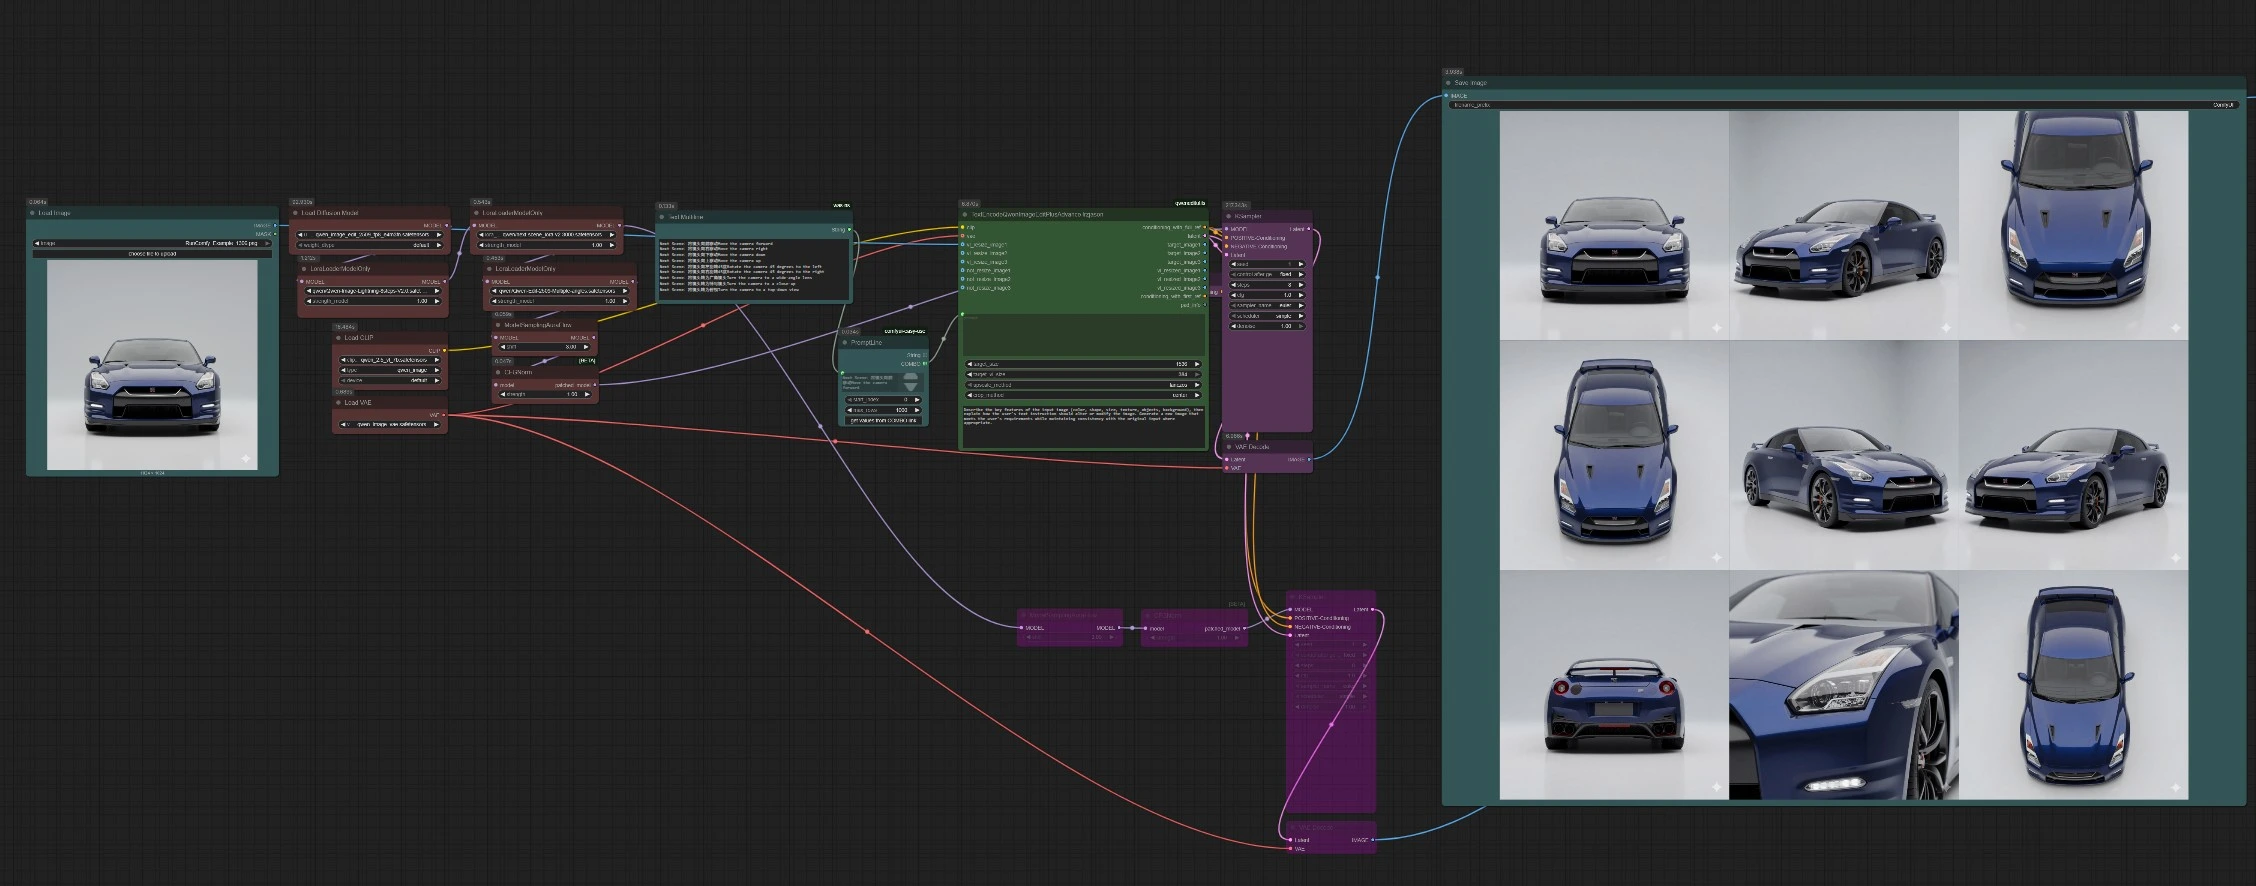
Task: Open the clip_name dropdown in Load CLIP
Action: pos(391,360)
